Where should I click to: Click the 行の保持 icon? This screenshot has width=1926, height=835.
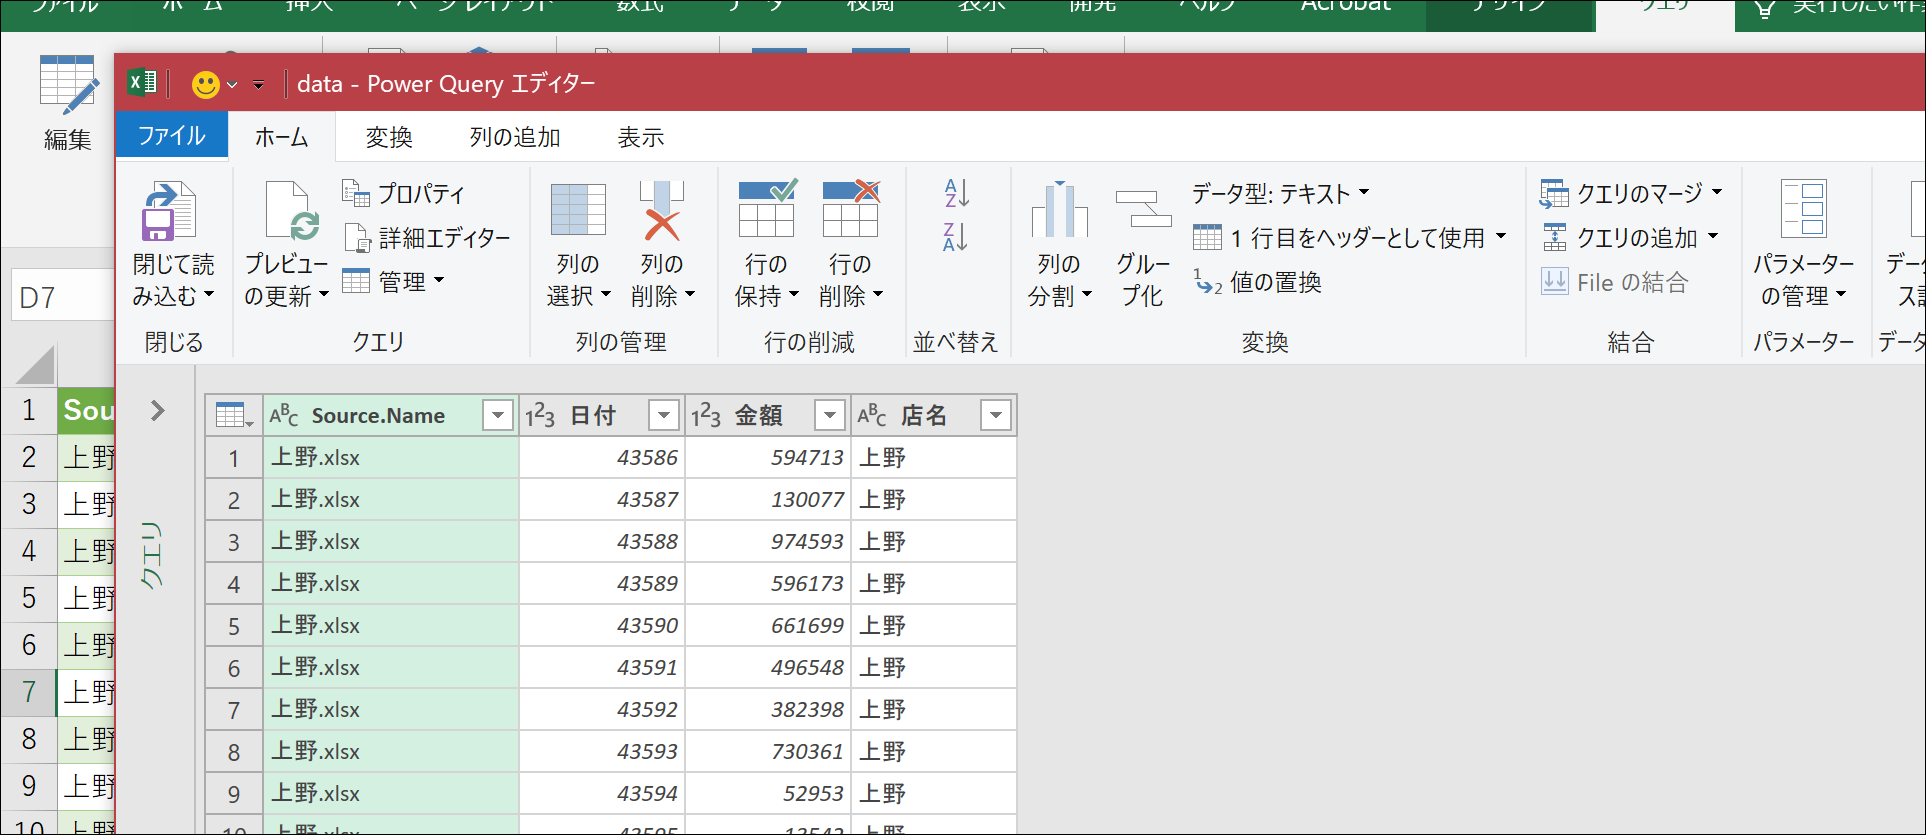tap(767, 208)
